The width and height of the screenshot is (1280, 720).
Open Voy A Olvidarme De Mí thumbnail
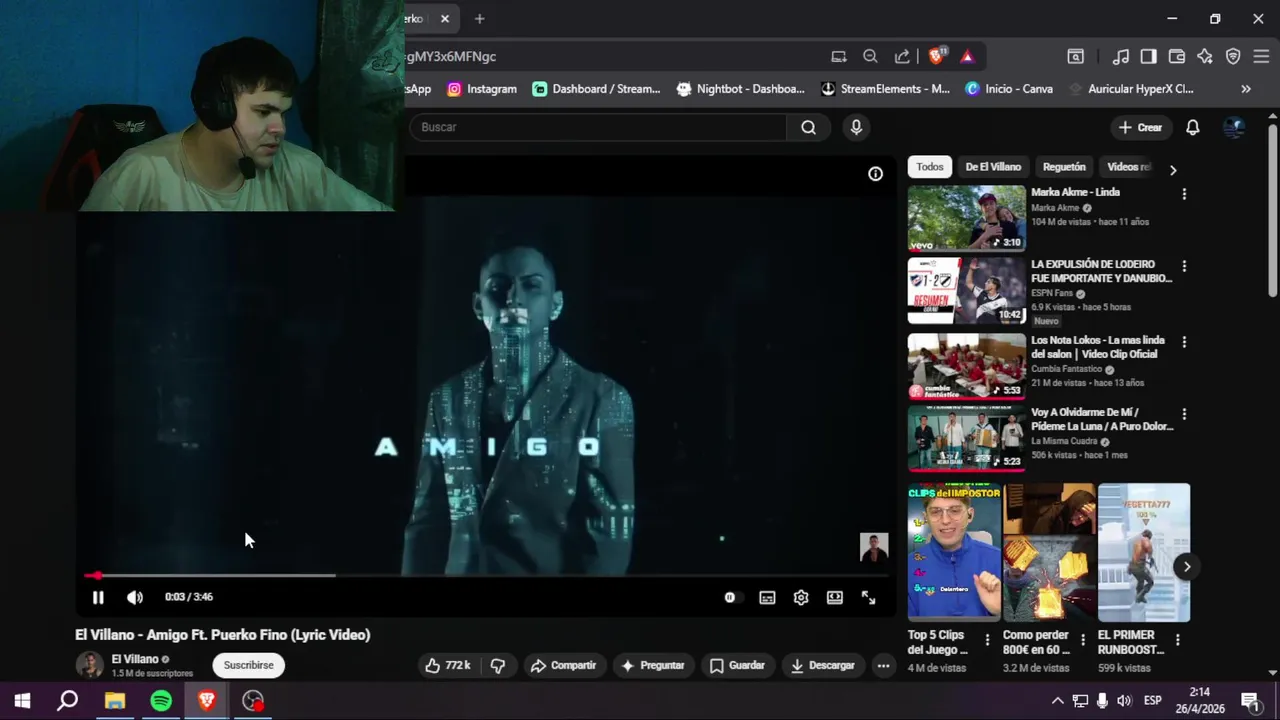(967, 437)
